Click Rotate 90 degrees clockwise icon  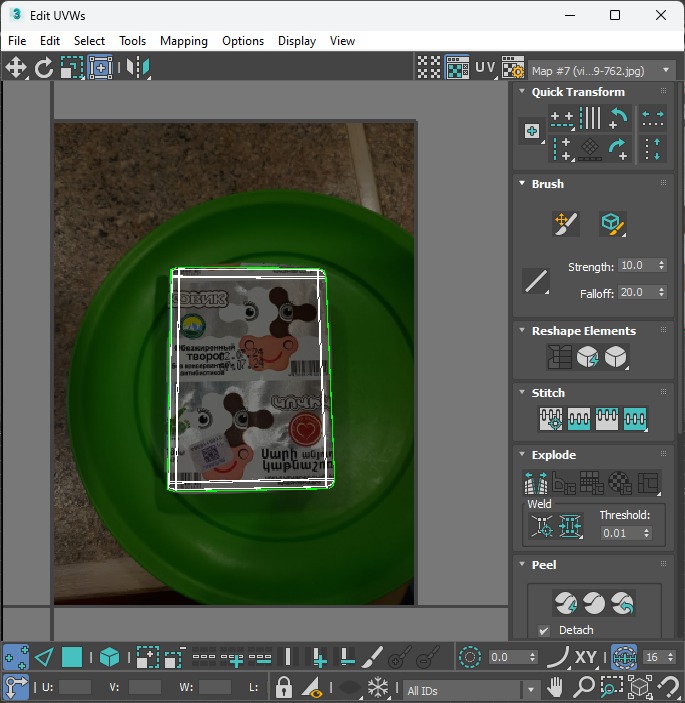[x=618, y=148]
